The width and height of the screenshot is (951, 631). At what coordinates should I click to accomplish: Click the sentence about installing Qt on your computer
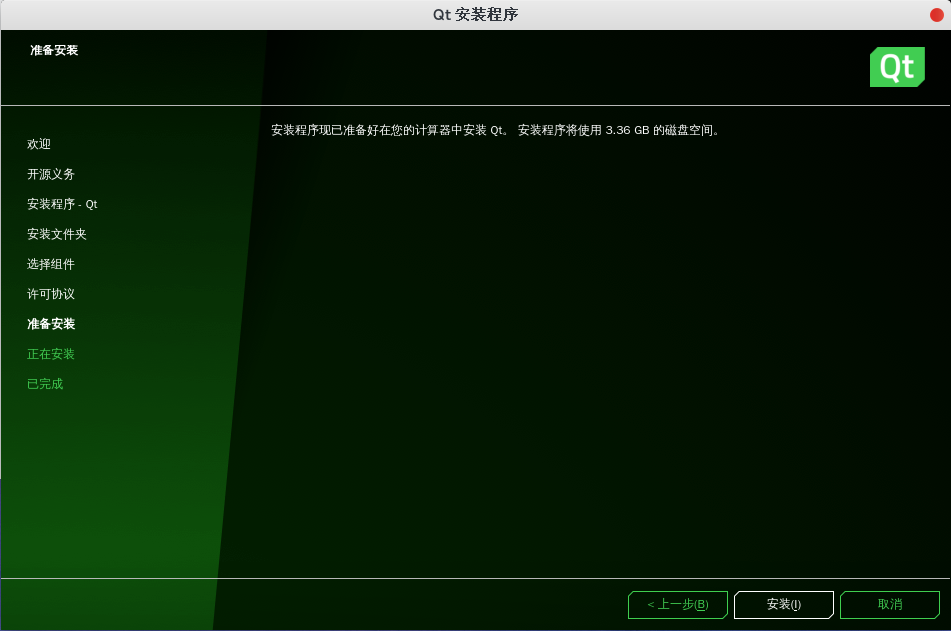(x=390, y=130)
